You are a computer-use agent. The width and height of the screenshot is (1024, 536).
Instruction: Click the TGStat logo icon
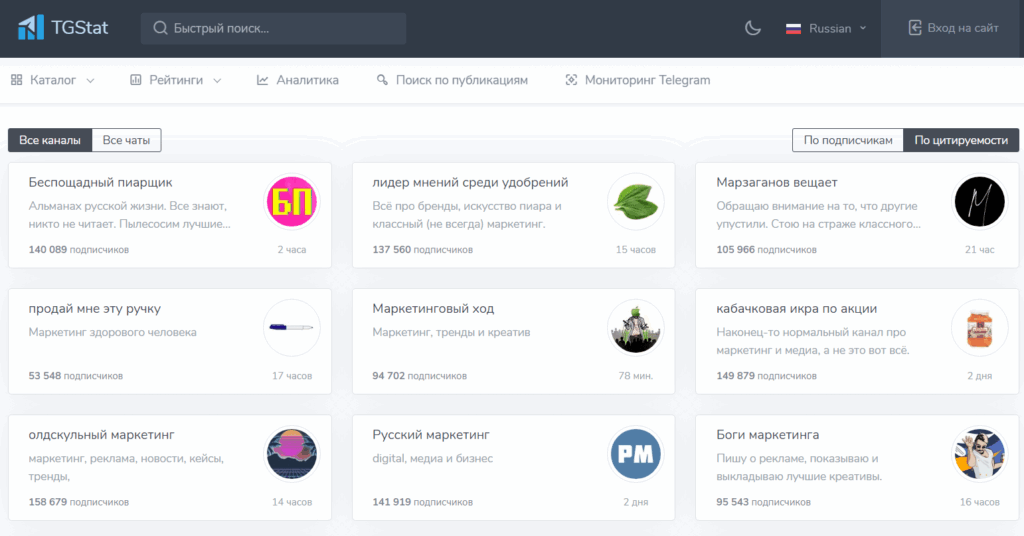31,27
